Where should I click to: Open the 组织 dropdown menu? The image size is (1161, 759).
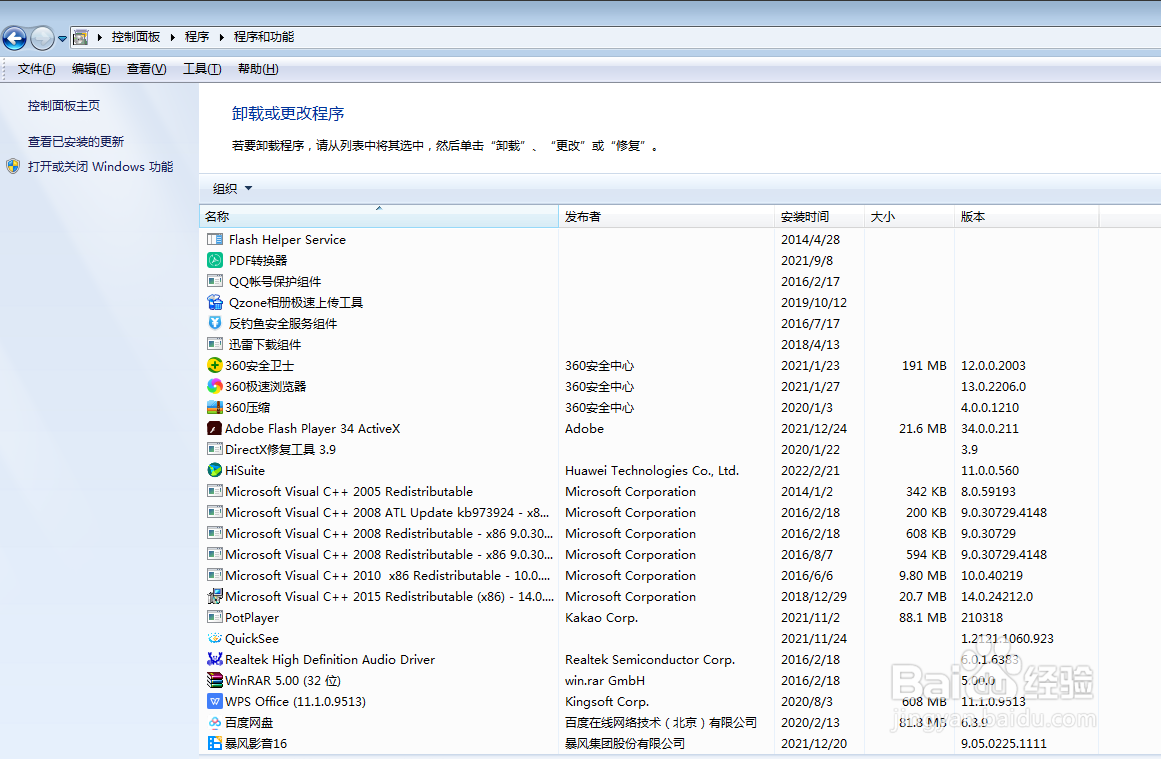232,188
